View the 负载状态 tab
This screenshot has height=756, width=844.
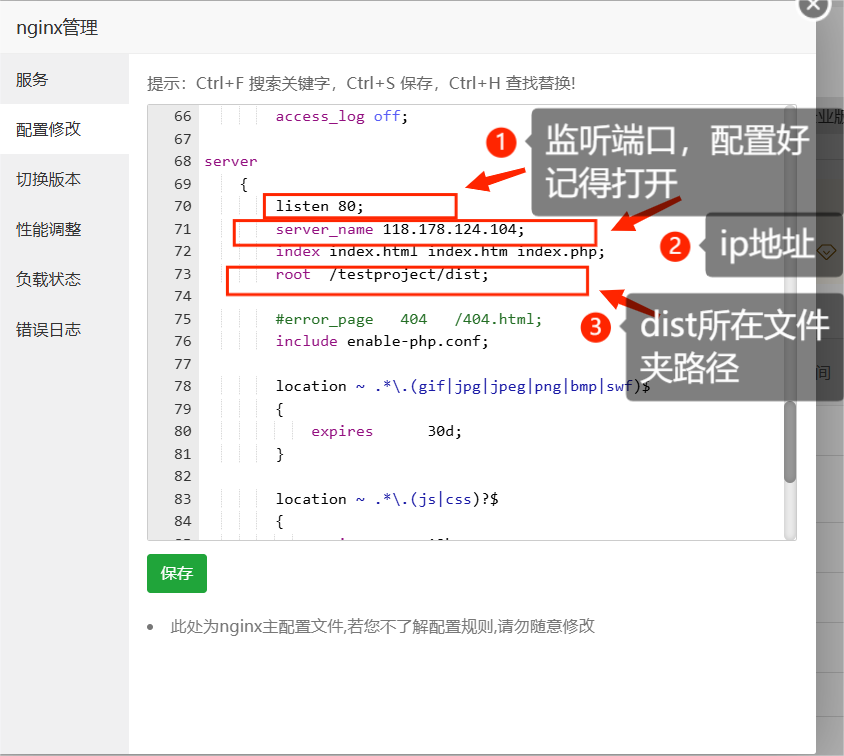pyautogui.click(x=64, y=279)
